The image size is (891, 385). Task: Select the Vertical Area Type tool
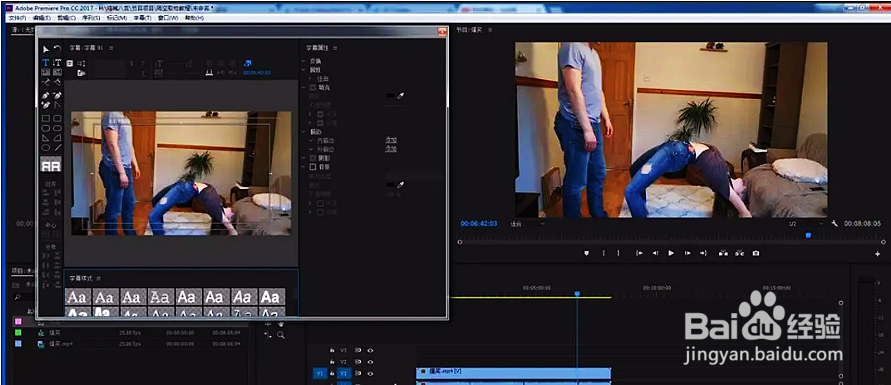pyautogui.click(x=57, y=72)
